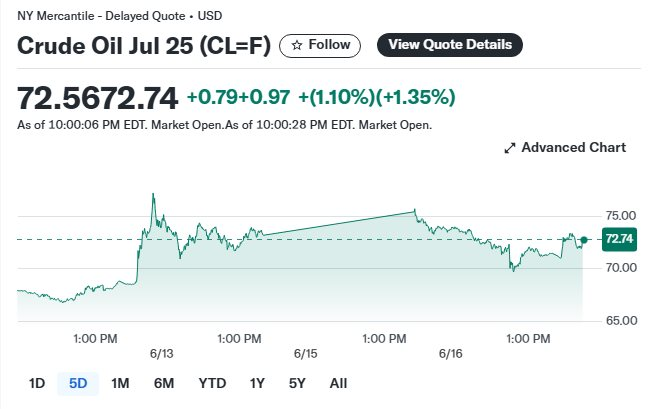Click the Crude Oil Jul 25 title
655x409 pixels.
pos(144,46)
